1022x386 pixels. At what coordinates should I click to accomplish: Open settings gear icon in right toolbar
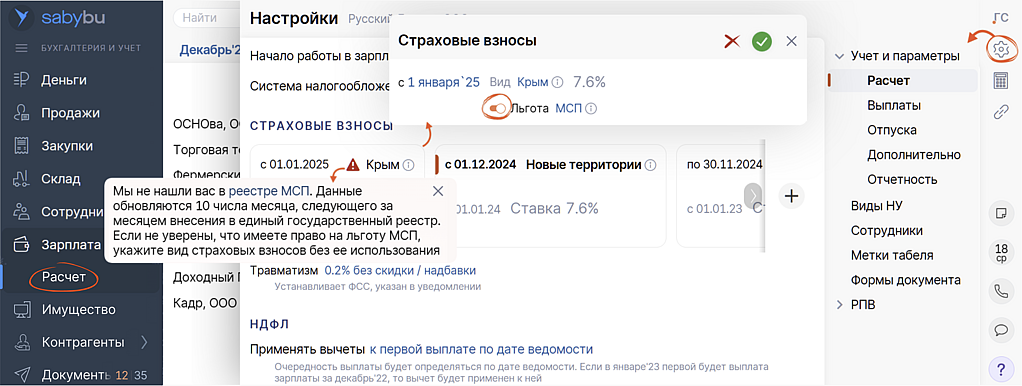999,48
